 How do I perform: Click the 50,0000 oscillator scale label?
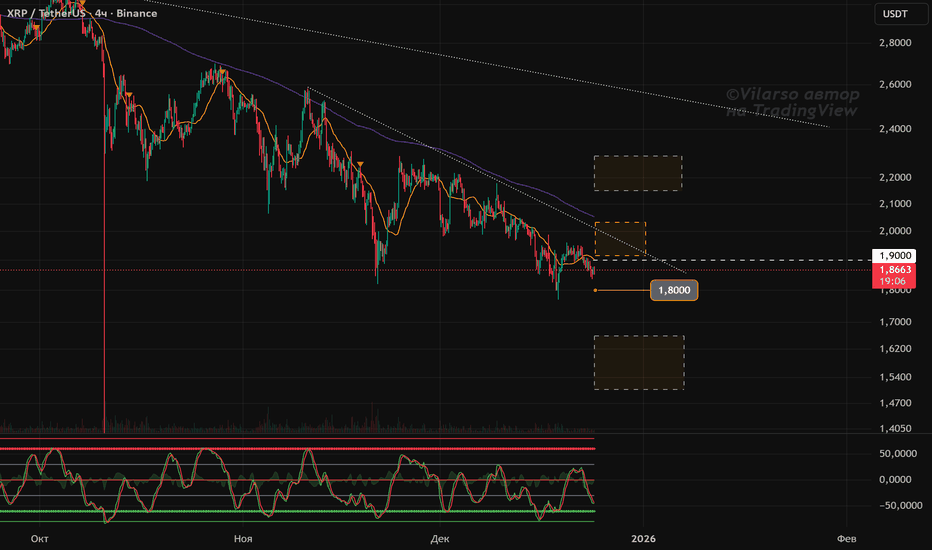coord(898,454)
